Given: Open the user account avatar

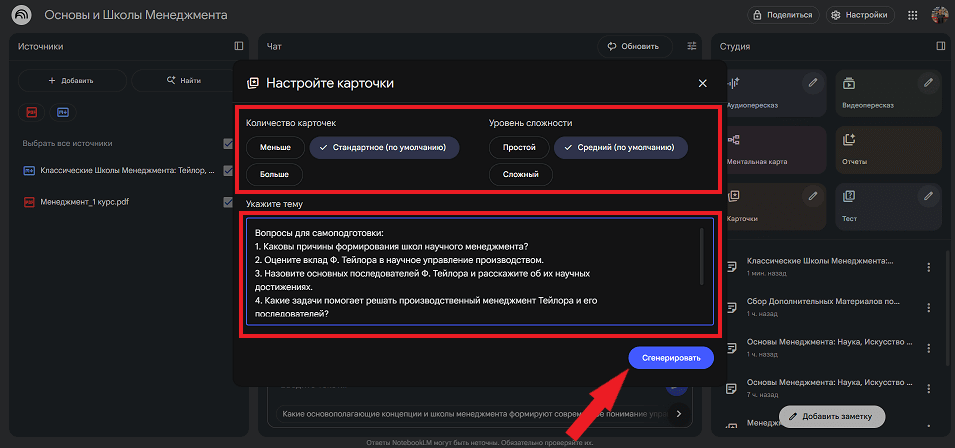Looking at the screenshot, I should point(940,15).
